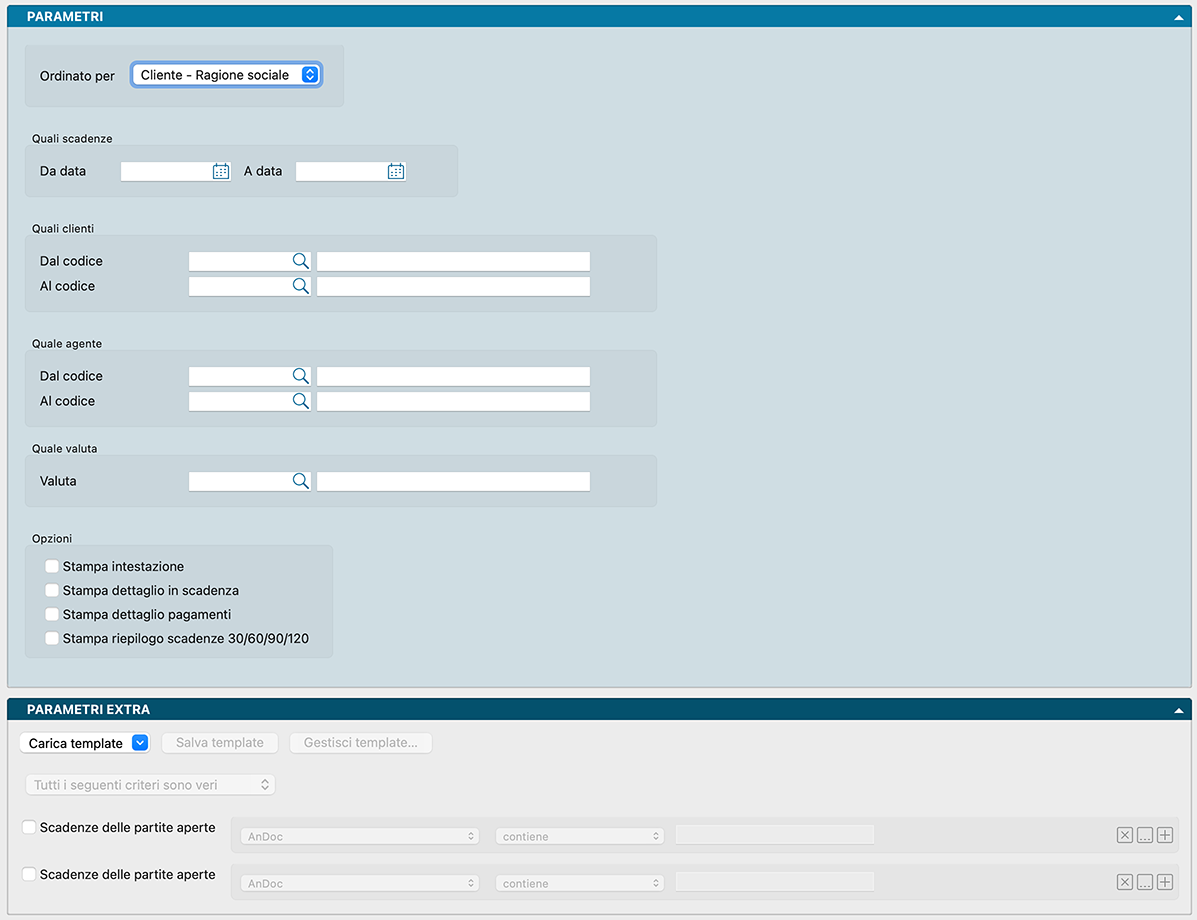Tick Stampa dettaglio in scadenza

52,591
